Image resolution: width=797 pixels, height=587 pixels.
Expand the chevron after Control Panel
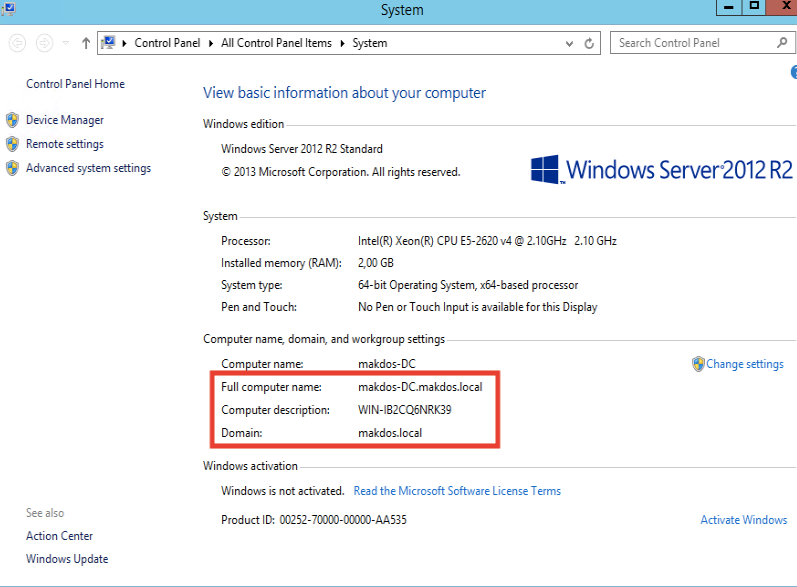210,43
